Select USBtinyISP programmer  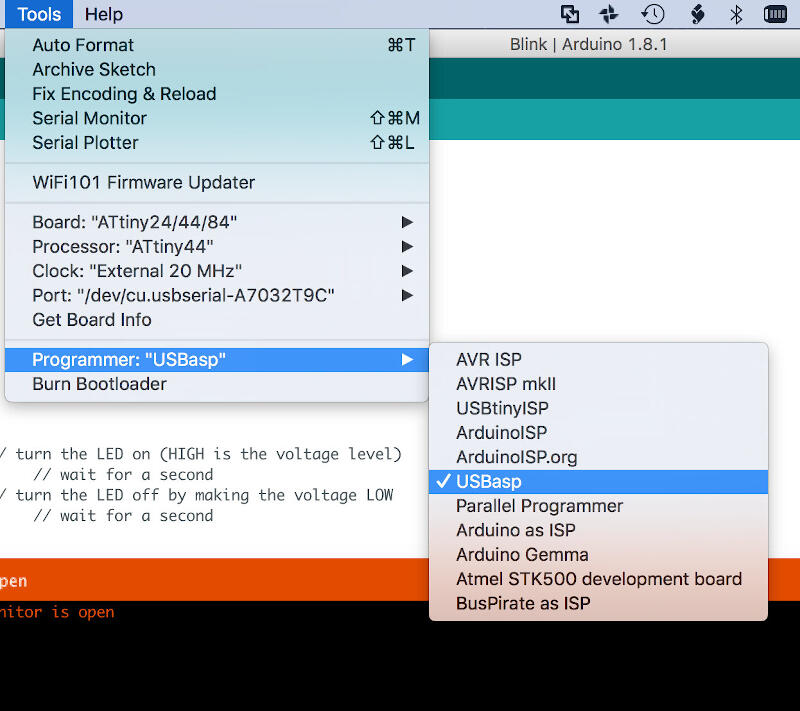tap(598, 409)
